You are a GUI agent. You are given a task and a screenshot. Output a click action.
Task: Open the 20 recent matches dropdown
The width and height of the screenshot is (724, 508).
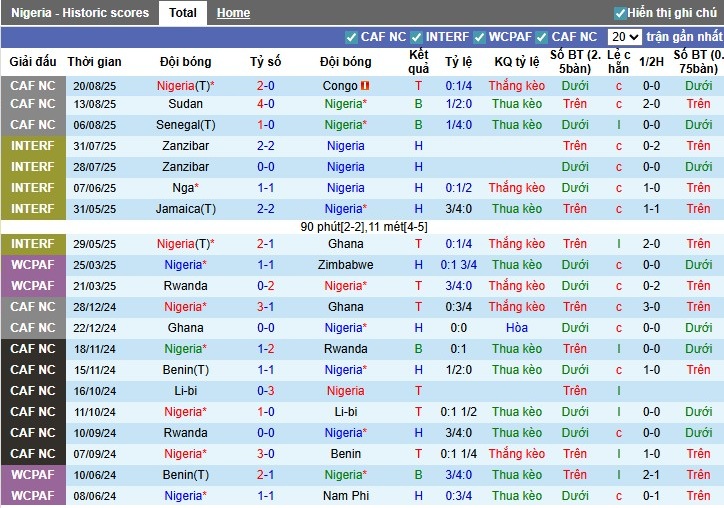[x=625, y=37]
